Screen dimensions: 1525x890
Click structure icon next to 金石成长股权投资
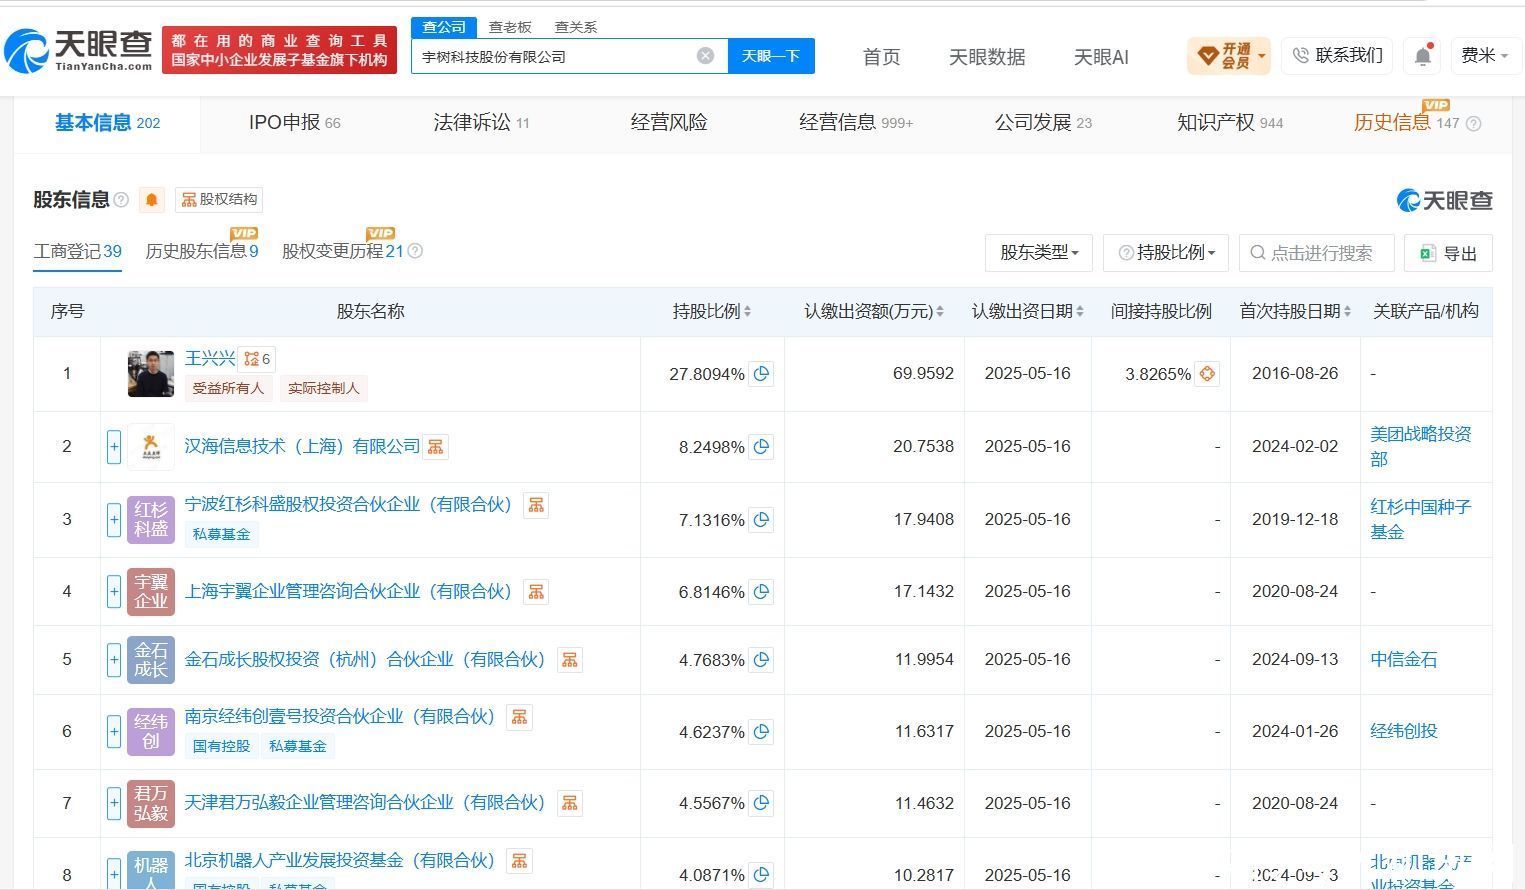point(569,660)
